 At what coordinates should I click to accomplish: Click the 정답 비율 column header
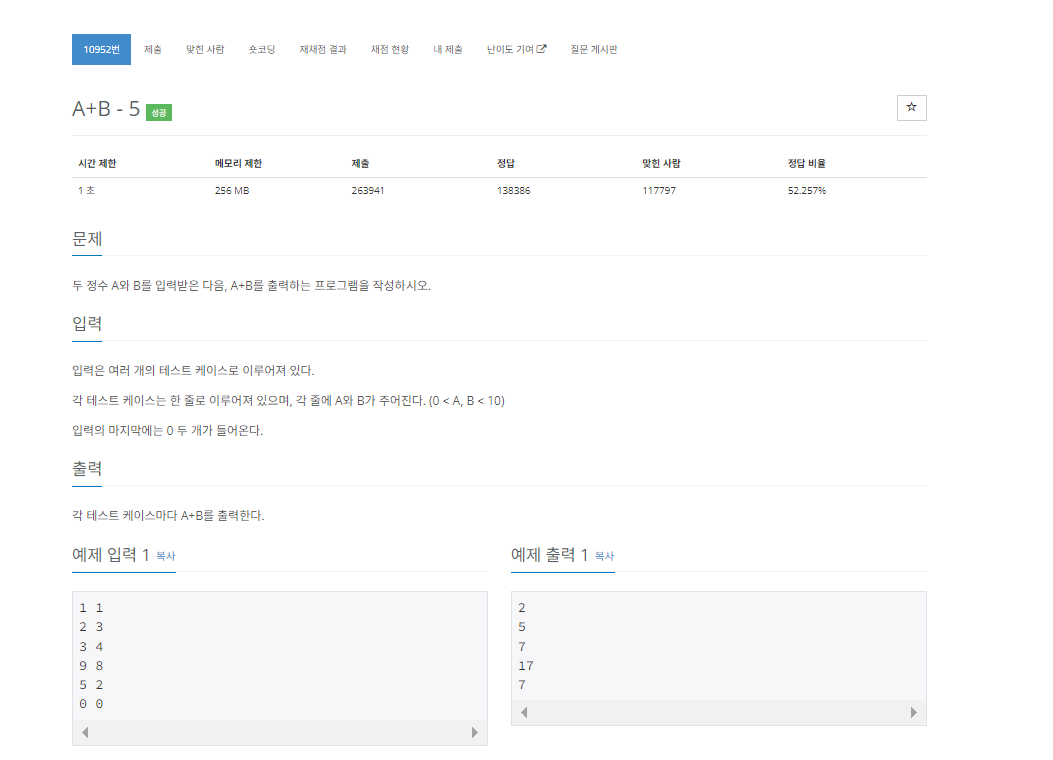(x=807, y=163)
